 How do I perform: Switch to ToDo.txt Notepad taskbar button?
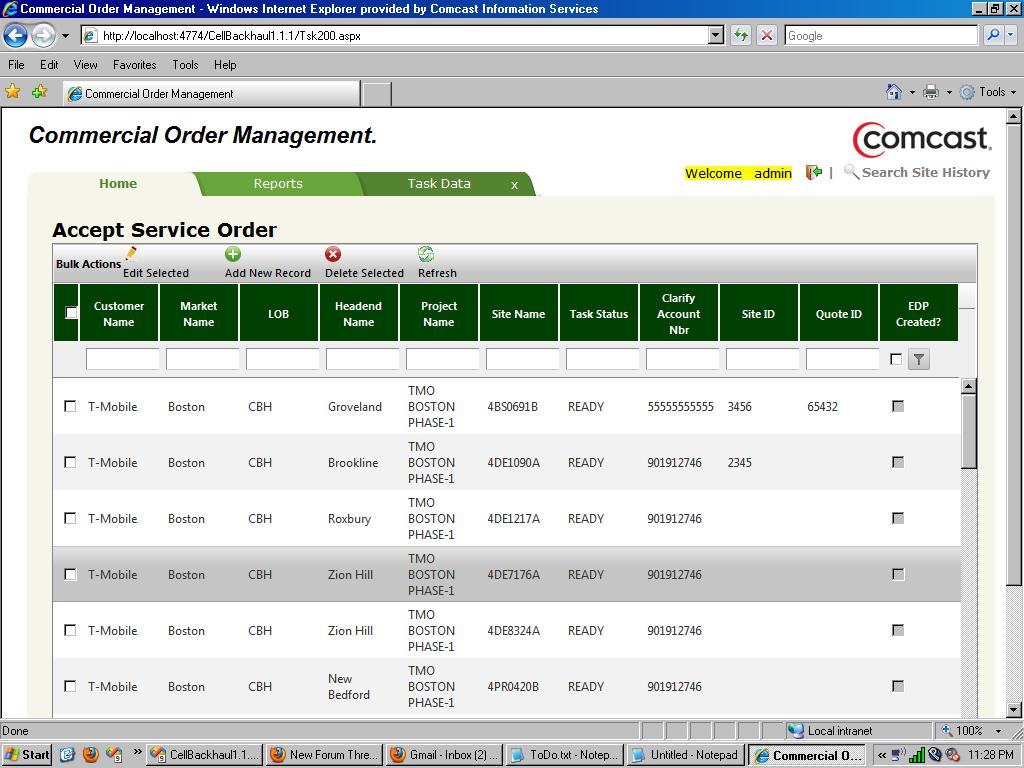tap(566, 755)
